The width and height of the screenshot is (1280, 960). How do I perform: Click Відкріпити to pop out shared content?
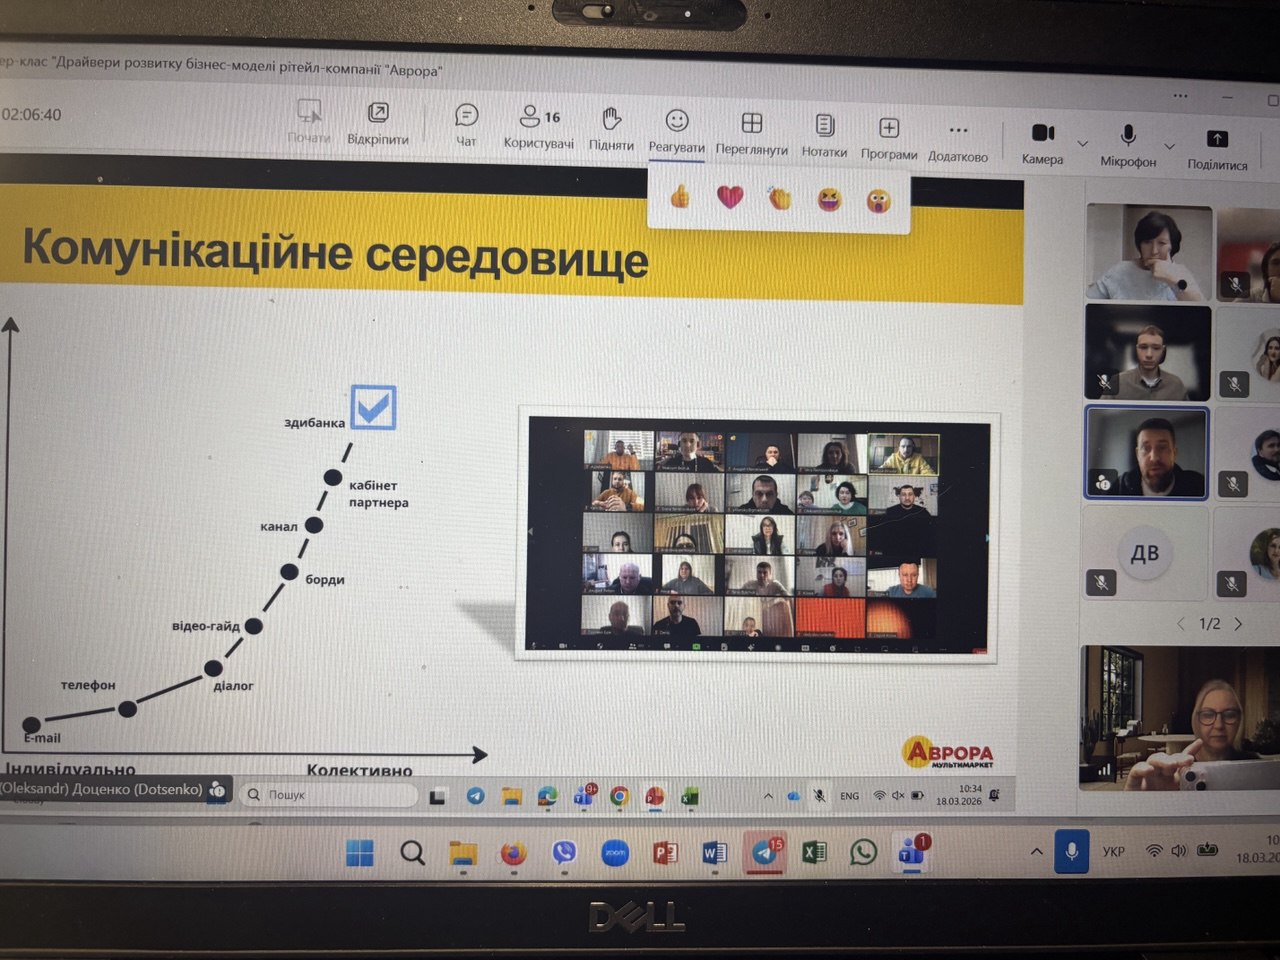pos(378,122)
